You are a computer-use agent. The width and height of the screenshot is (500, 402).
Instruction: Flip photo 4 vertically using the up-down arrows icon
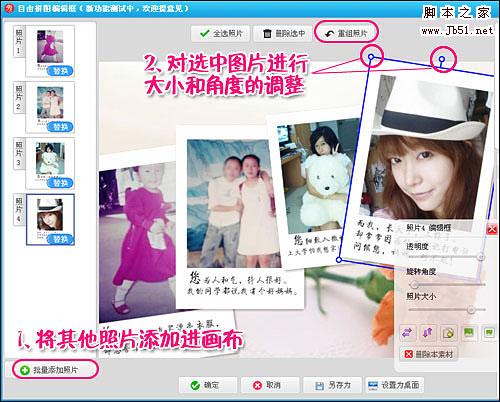428,333
